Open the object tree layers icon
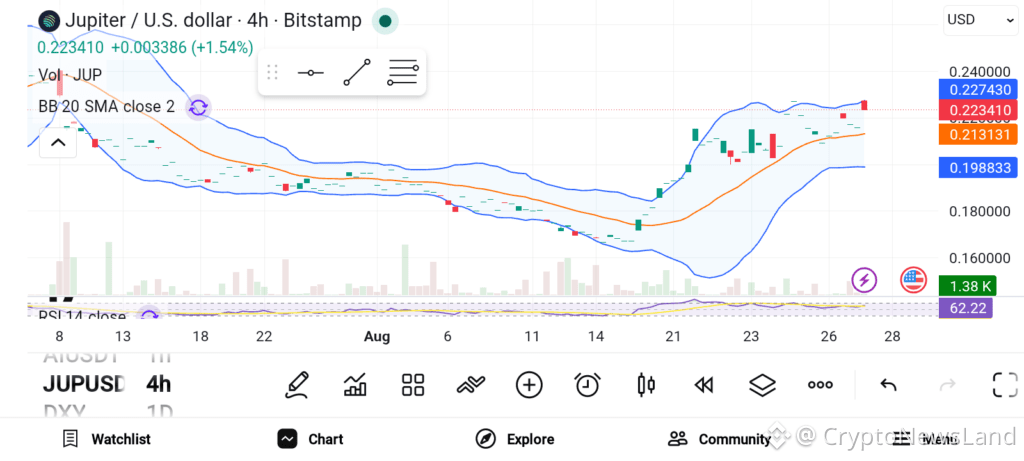The image size is (1024, 461). pyautogui.click(x=761, y=385)
